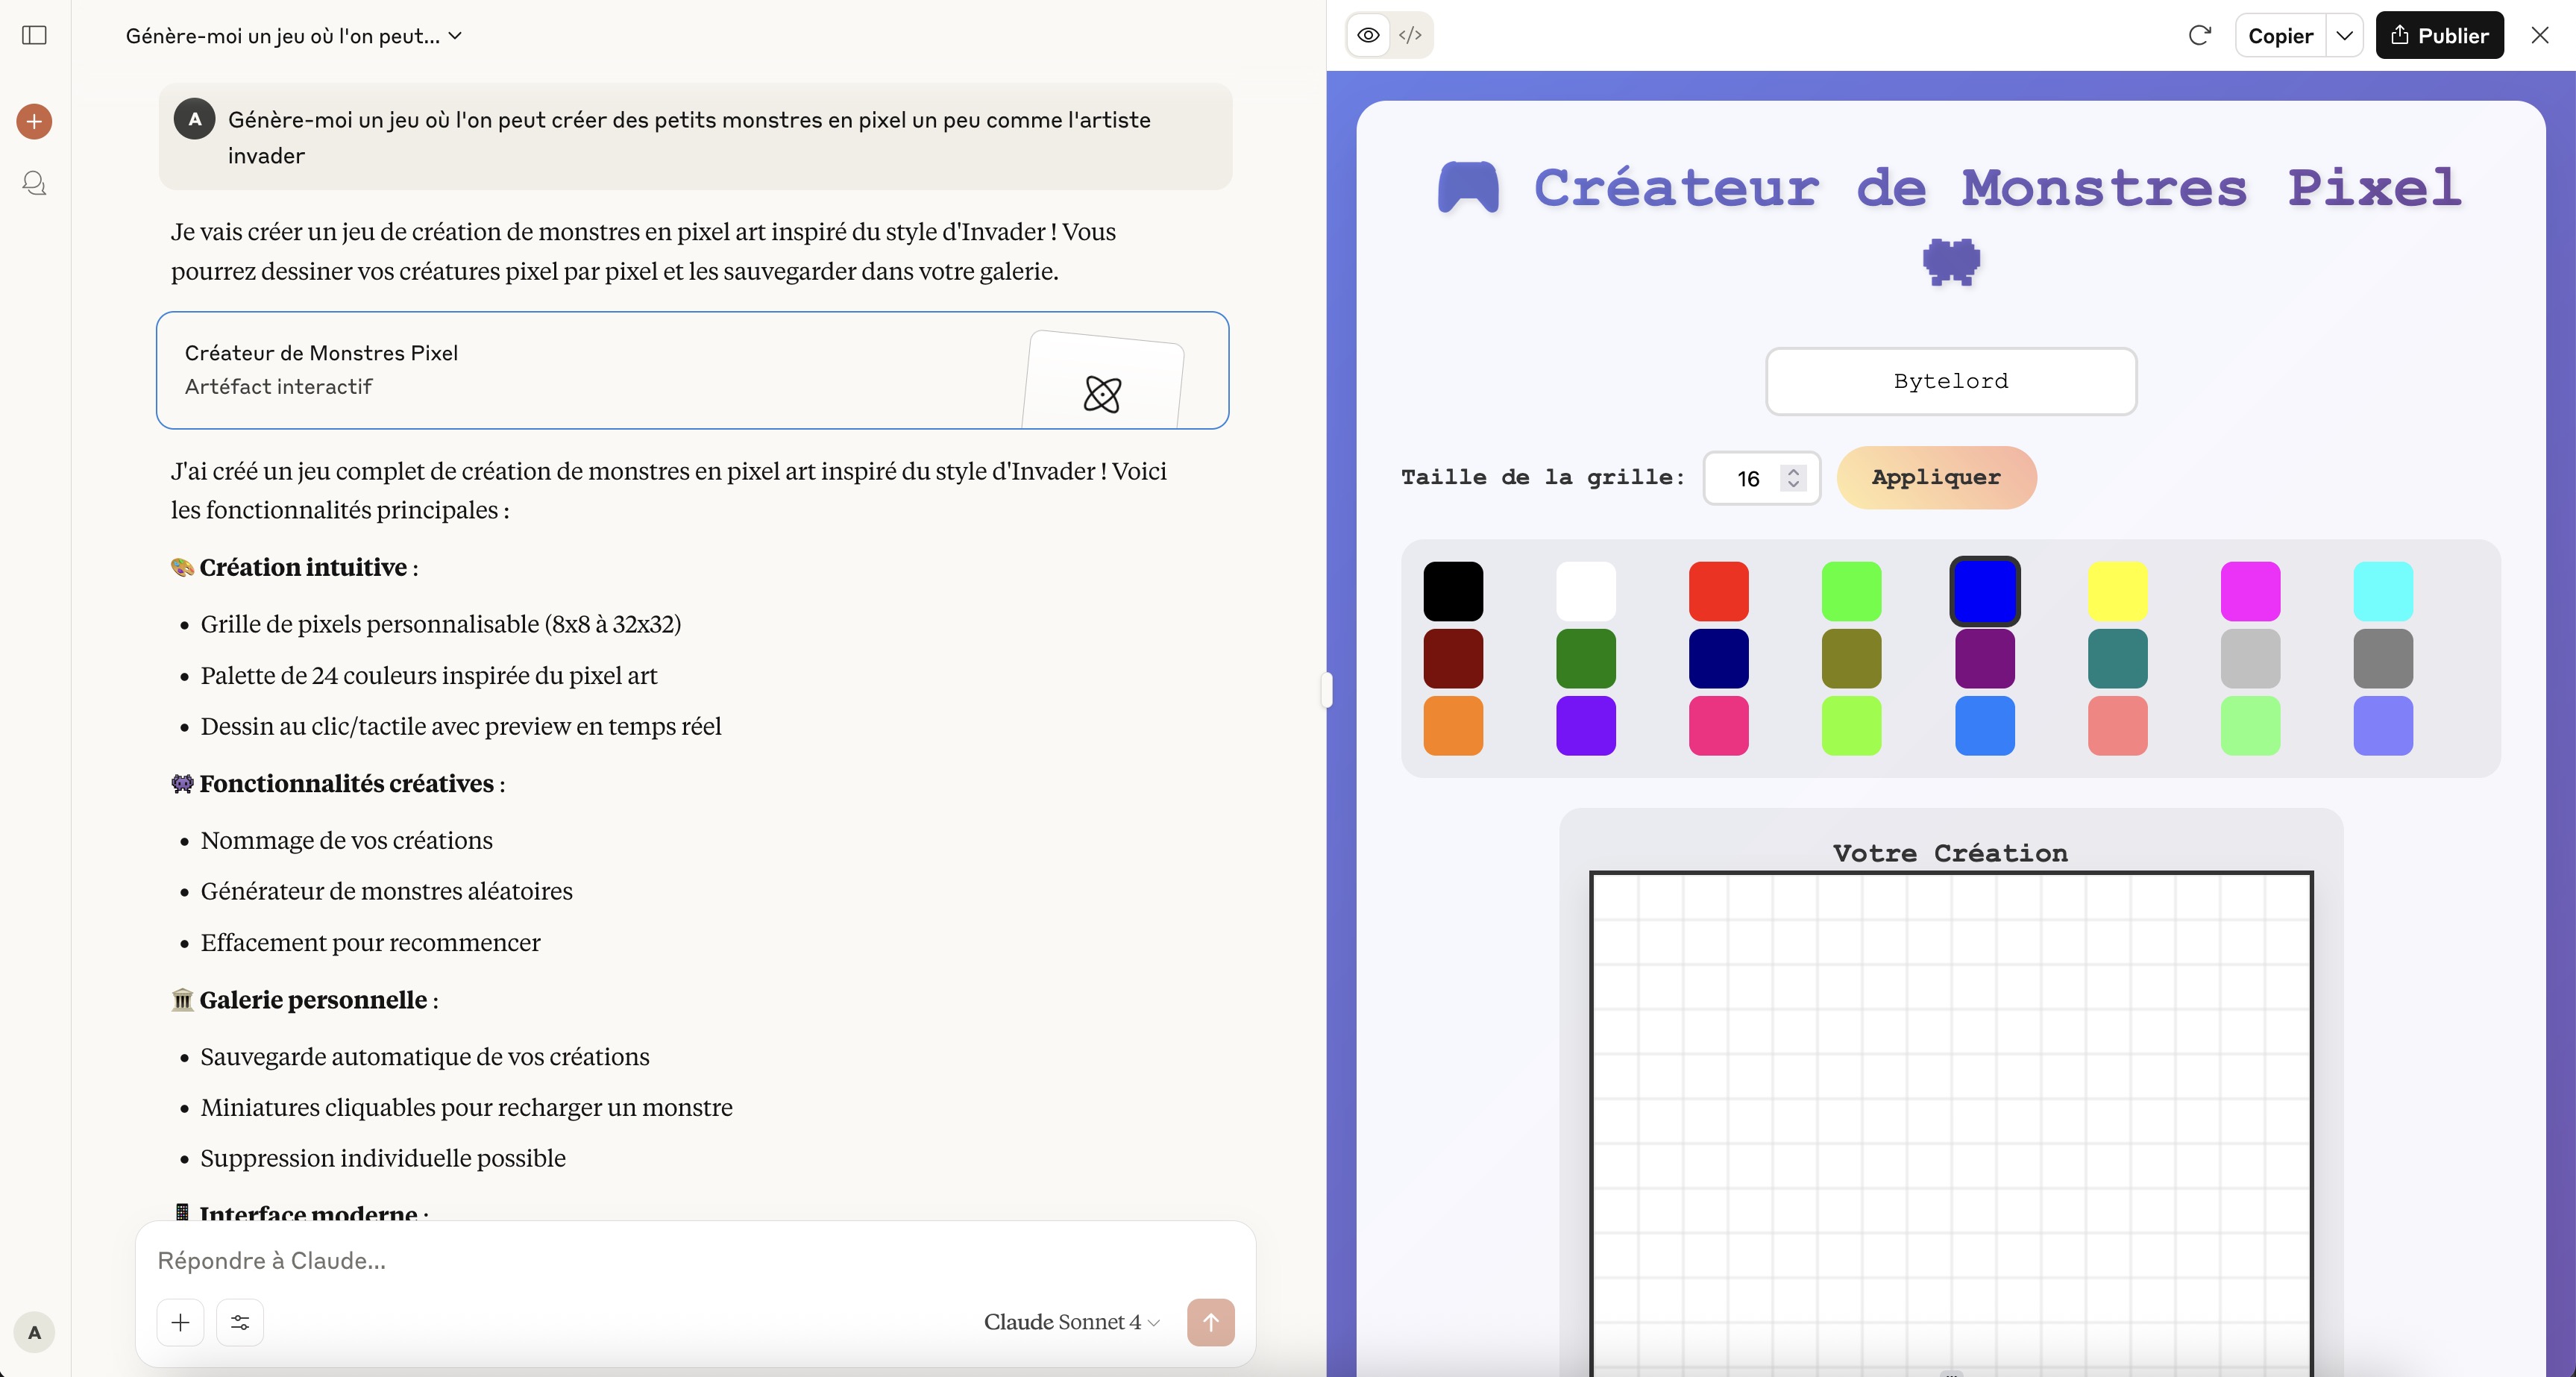Open the Copier options dropdown arrow
The width and height of the screenshot is (2576, 1377).
(2344, 35)
